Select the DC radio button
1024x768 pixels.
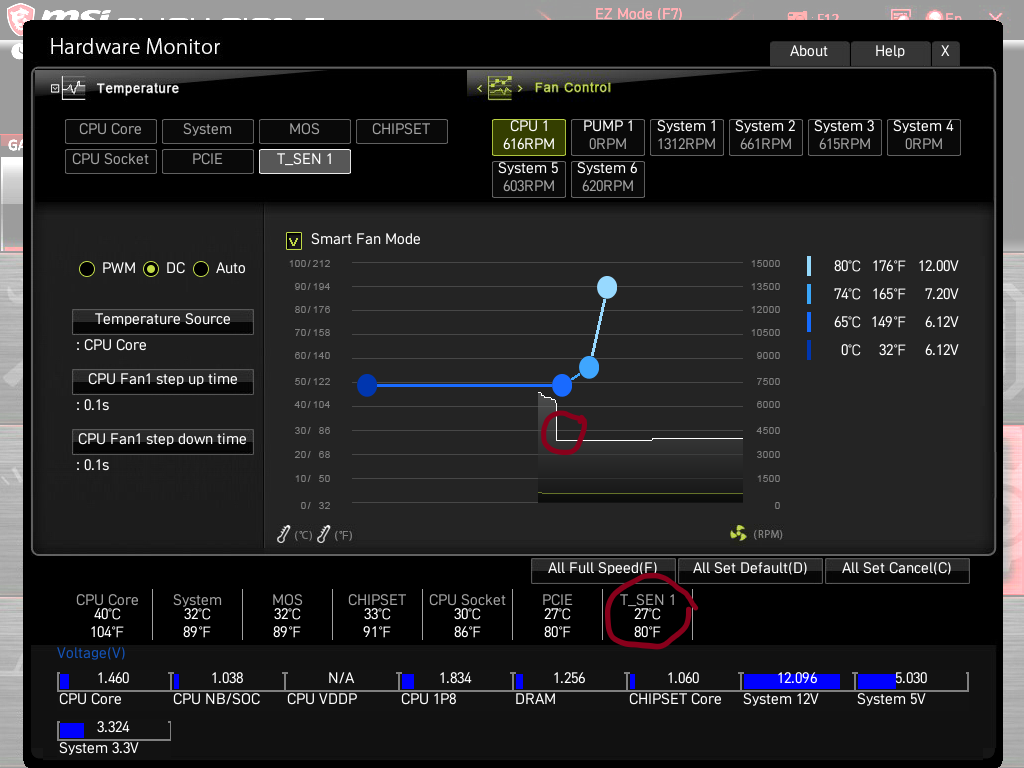point(151,268)
